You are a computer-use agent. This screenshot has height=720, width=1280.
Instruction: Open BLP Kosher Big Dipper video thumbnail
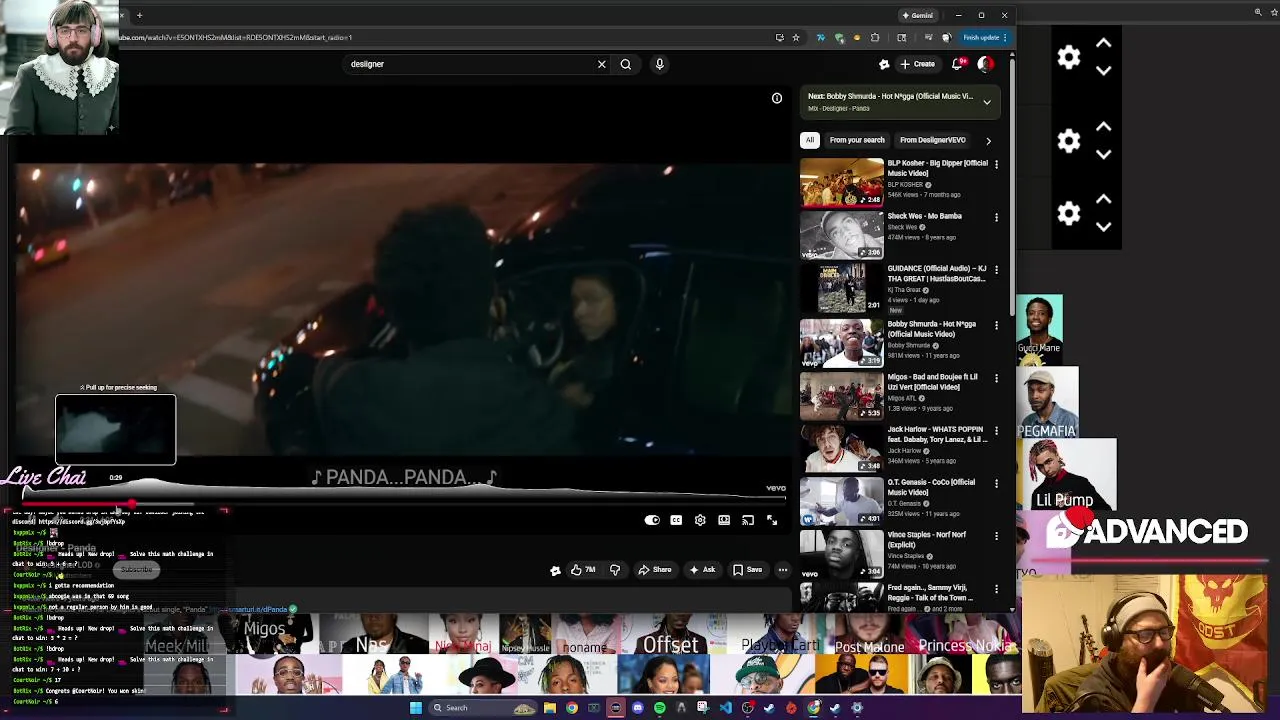pyautogui.click(x=842, y=182)
